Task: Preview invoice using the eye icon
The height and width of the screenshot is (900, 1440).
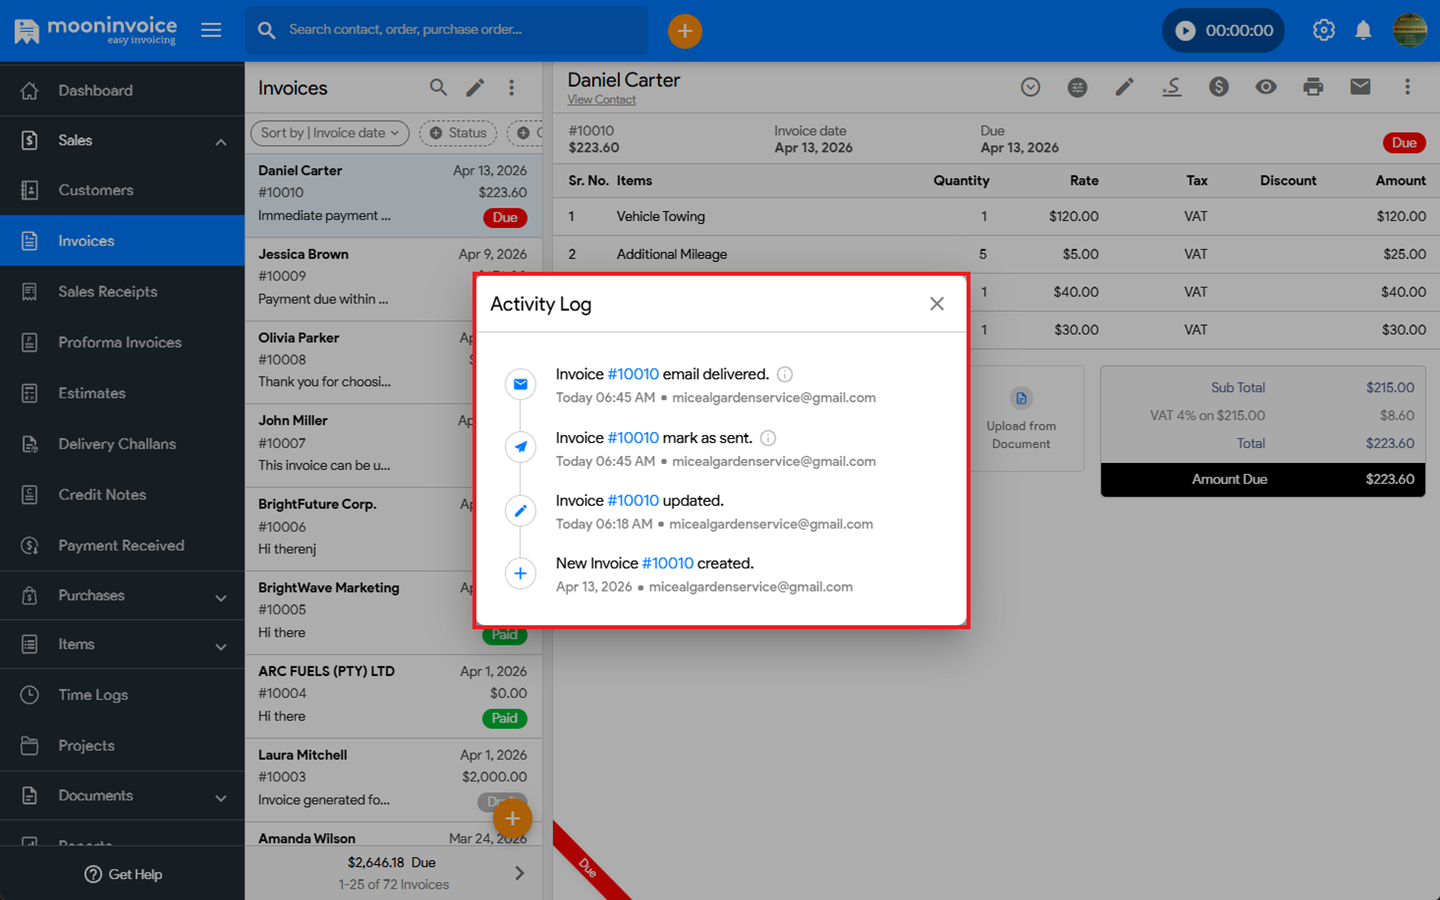Action: (x=1266, y=87)
